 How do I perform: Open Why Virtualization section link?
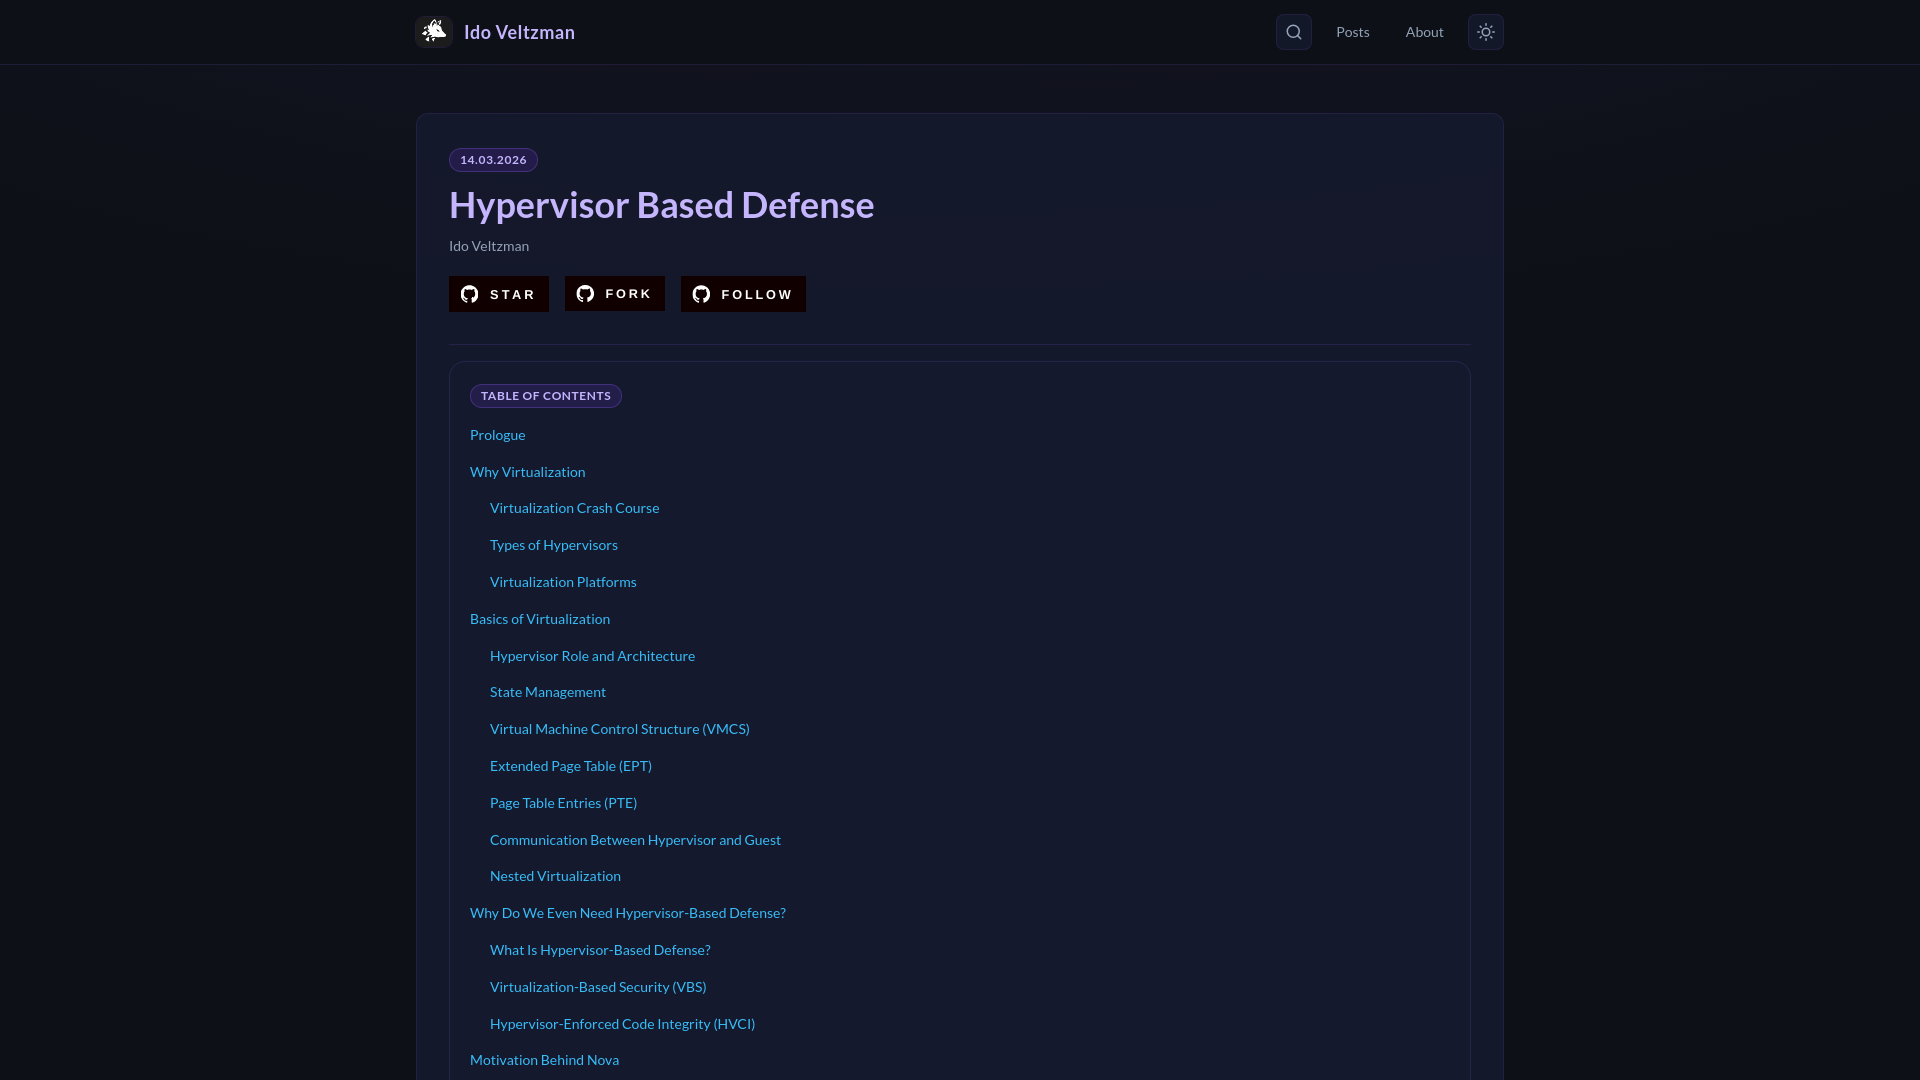point(527,472)
